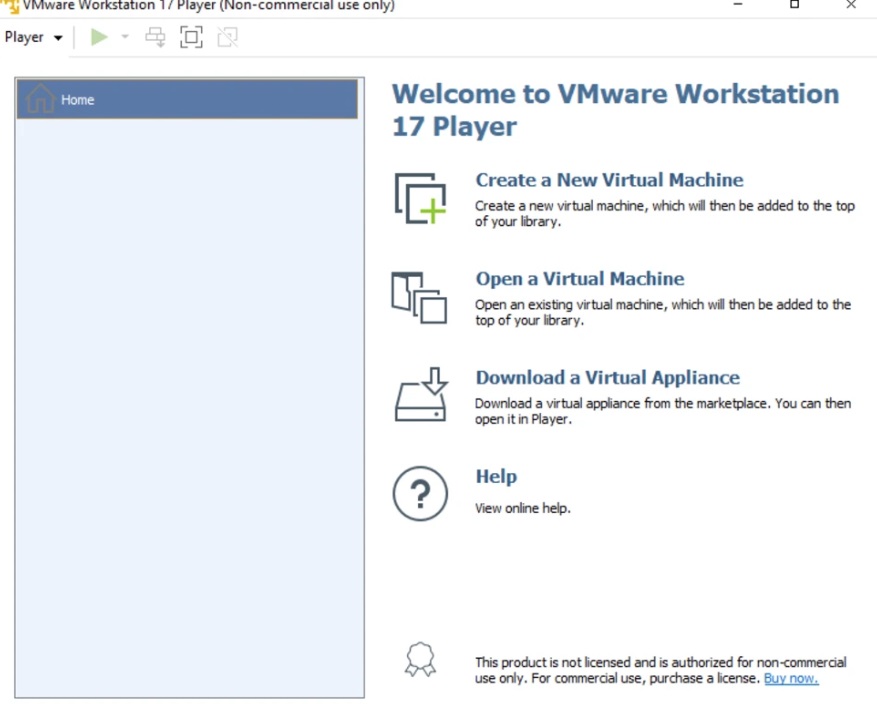The width and height of the screenshot is (877, 711).
Task: Enter full screen mode via toolbar icon
Action: (x=191, y=38)
